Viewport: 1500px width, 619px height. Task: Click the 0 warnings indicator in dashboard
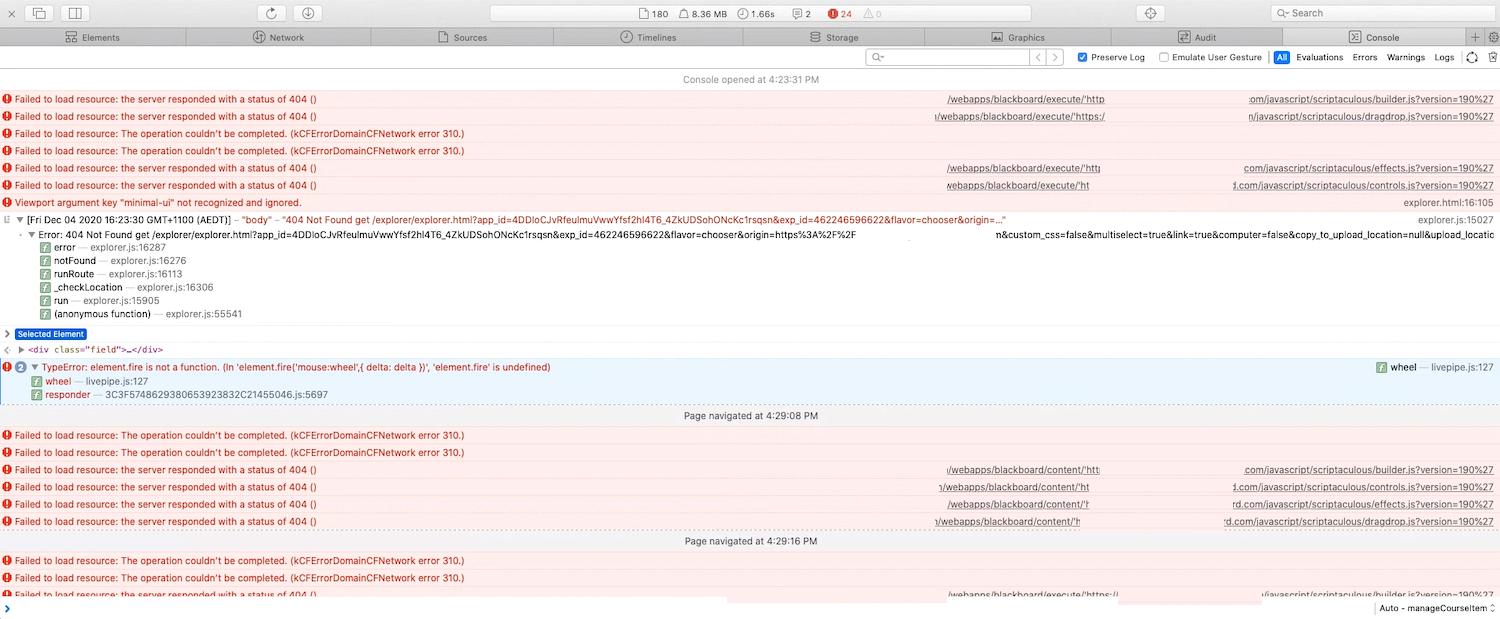[872, 14]
